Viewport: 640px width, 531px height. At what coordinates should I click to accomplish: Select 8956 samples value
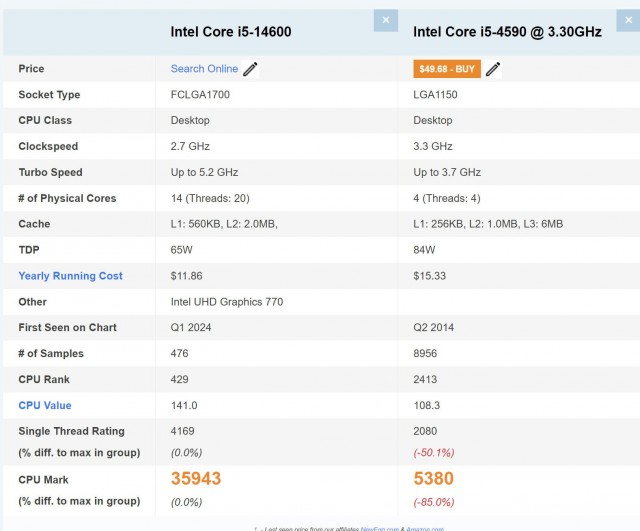tap(425, 353)
